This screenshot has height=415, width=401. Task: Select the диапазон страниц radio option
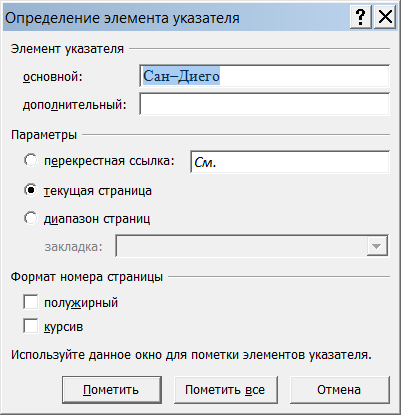click(31, 219)
